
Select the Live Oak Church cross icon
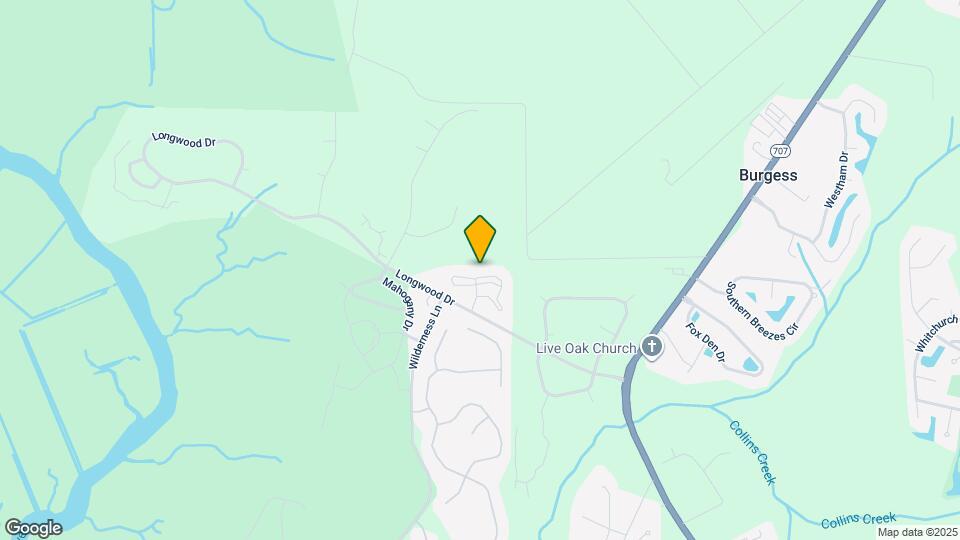652,347
